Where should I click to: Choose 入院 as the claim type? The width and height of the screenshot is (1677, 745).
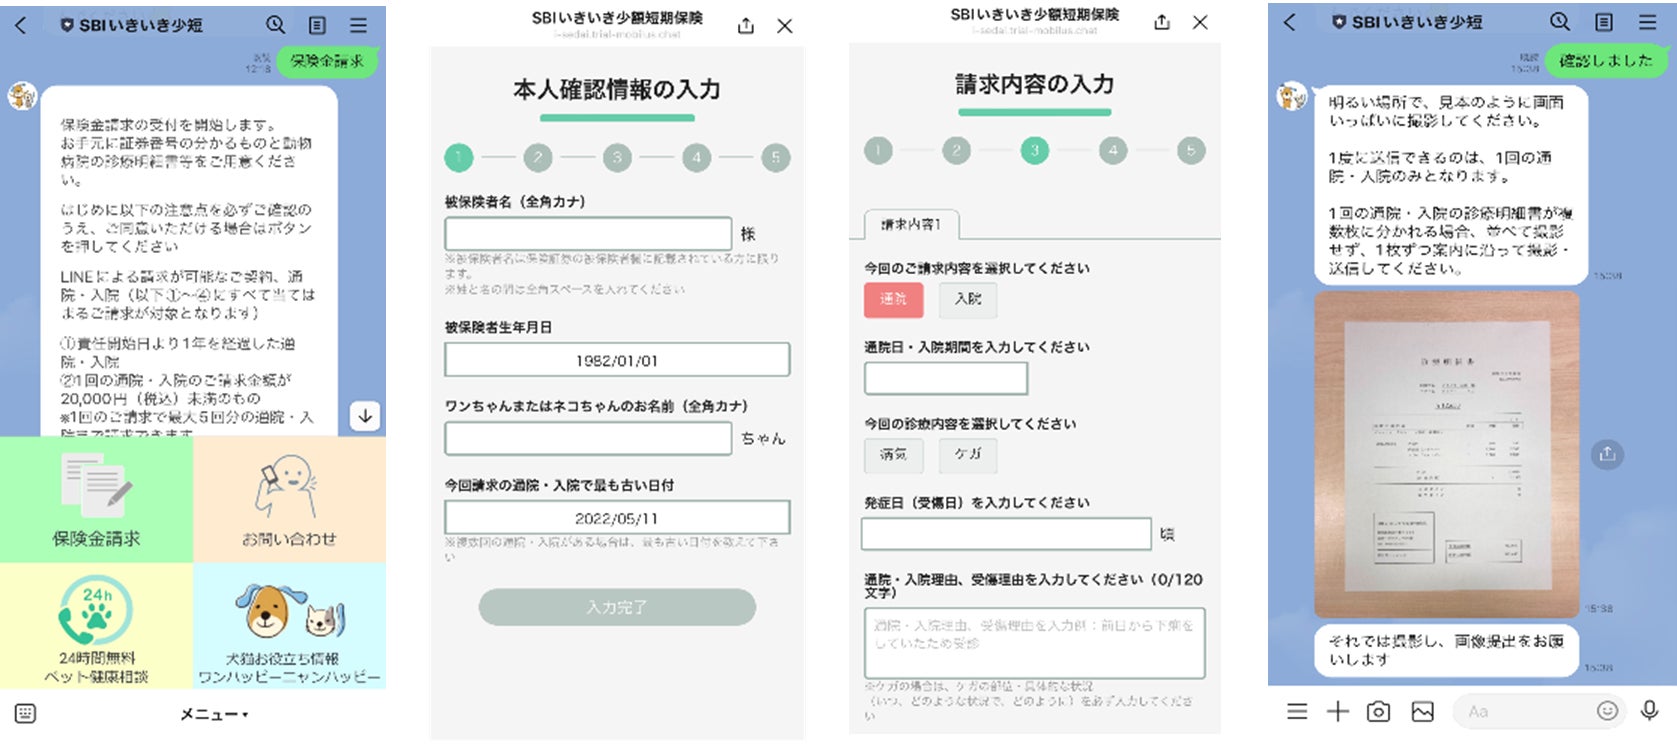968,299
